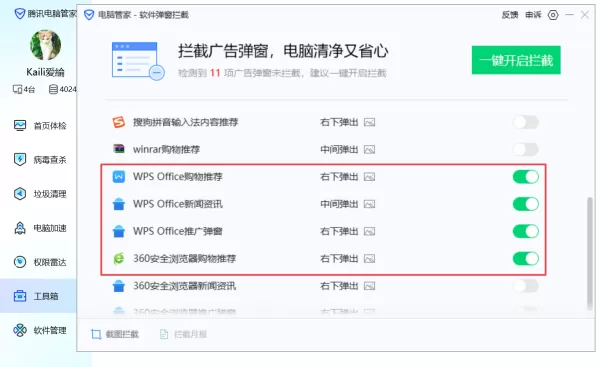Click the 4024 points indicator
600x367 pixels.
pyautogui.click(x=63, y=90)
